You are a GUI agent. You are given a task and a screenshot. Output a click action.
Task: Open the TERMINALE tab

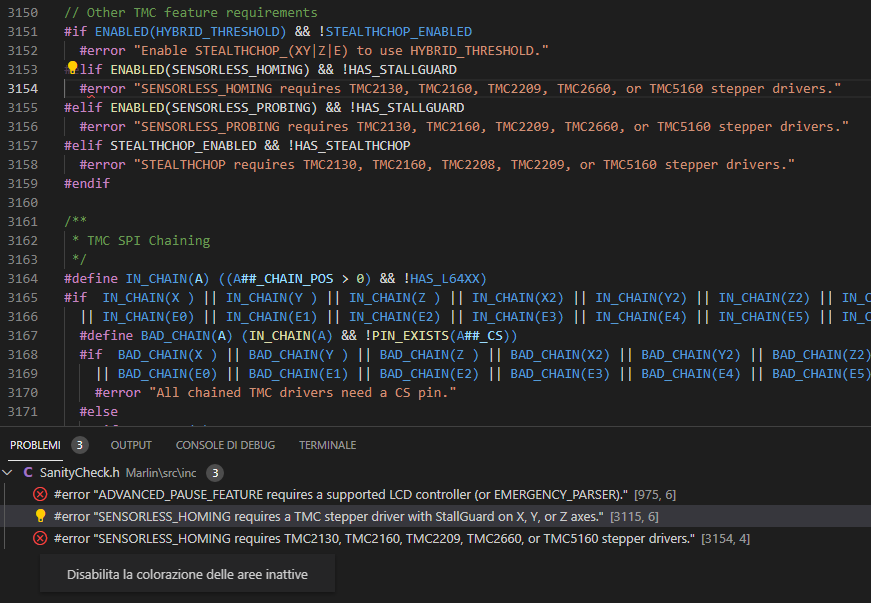tap(327, 445)
